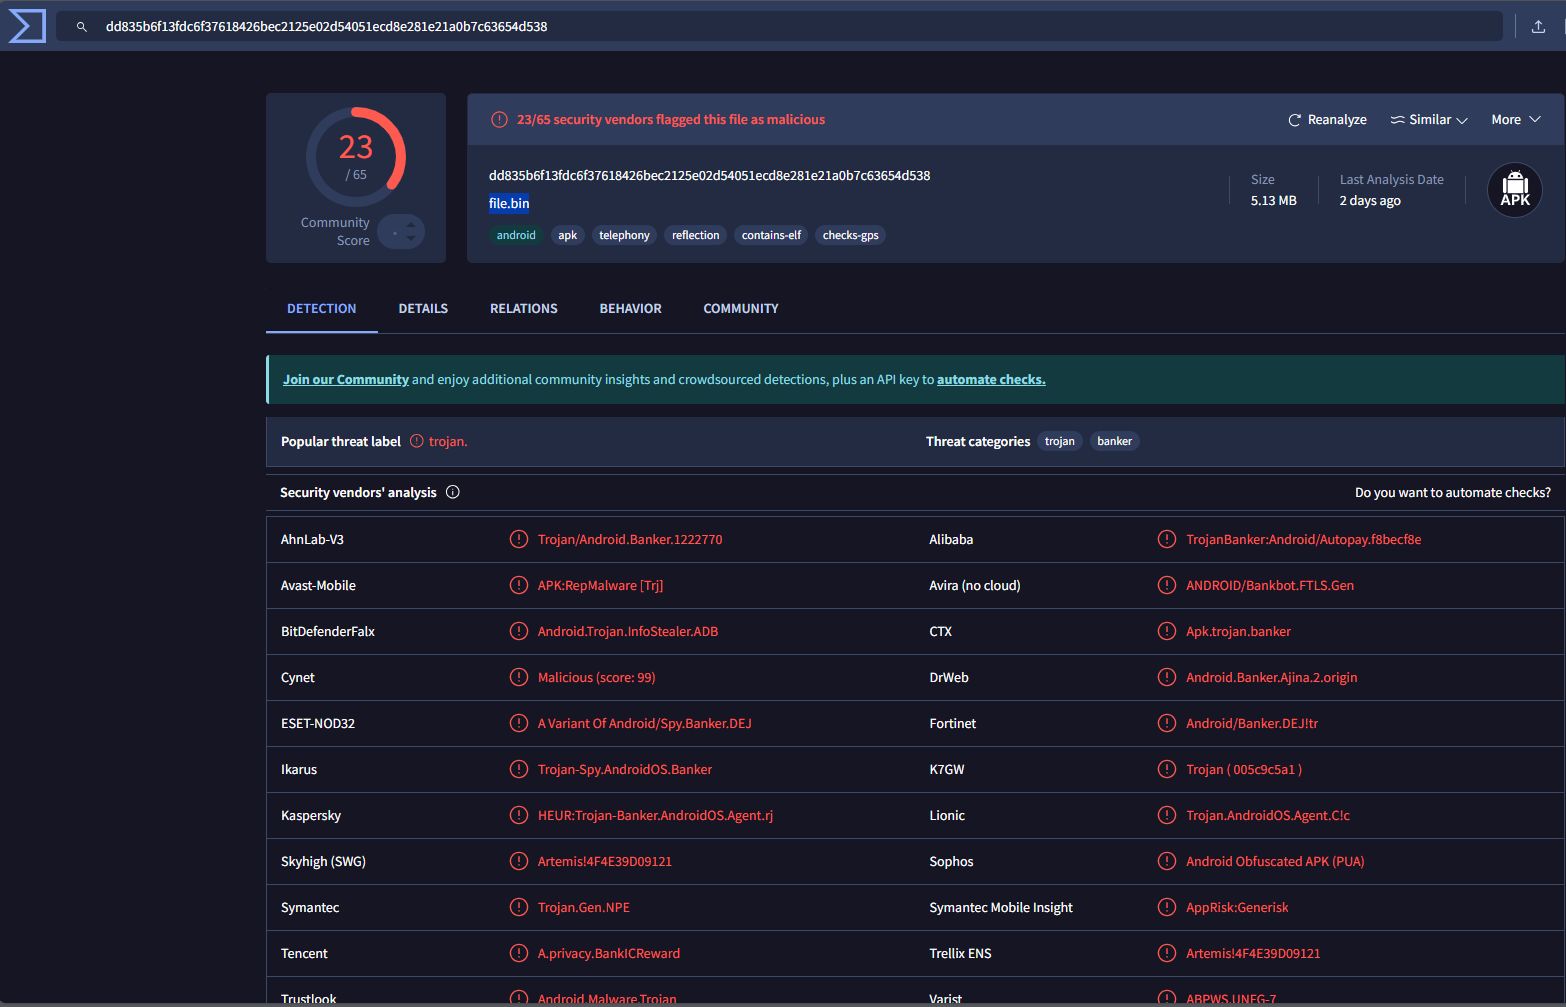Viewport: 1566px width, 1007px height.
Task: Click K7GW detection alert icon
Action: tap(1167, 769)
